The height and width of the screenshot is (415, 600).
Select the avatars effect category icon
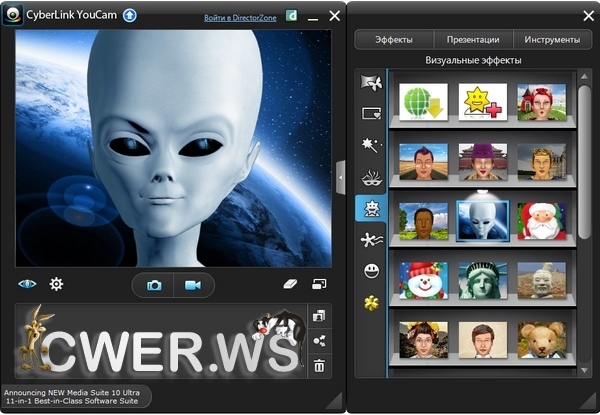coord(371,208)
